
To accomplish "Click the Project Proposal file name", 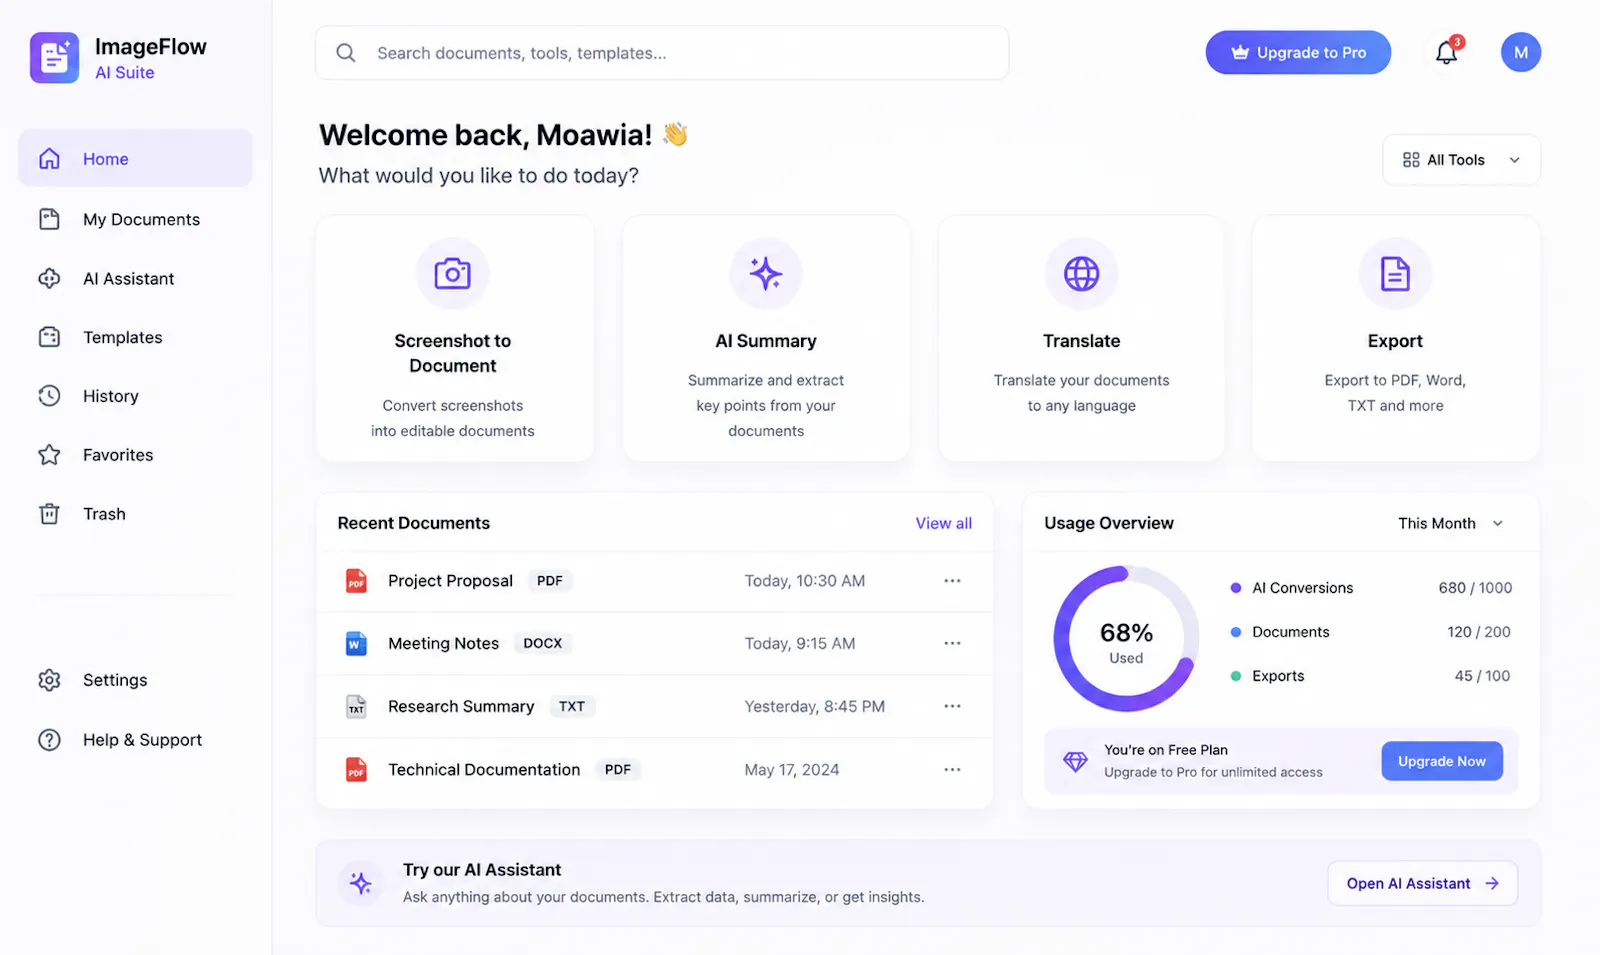I will coord(450,581).
